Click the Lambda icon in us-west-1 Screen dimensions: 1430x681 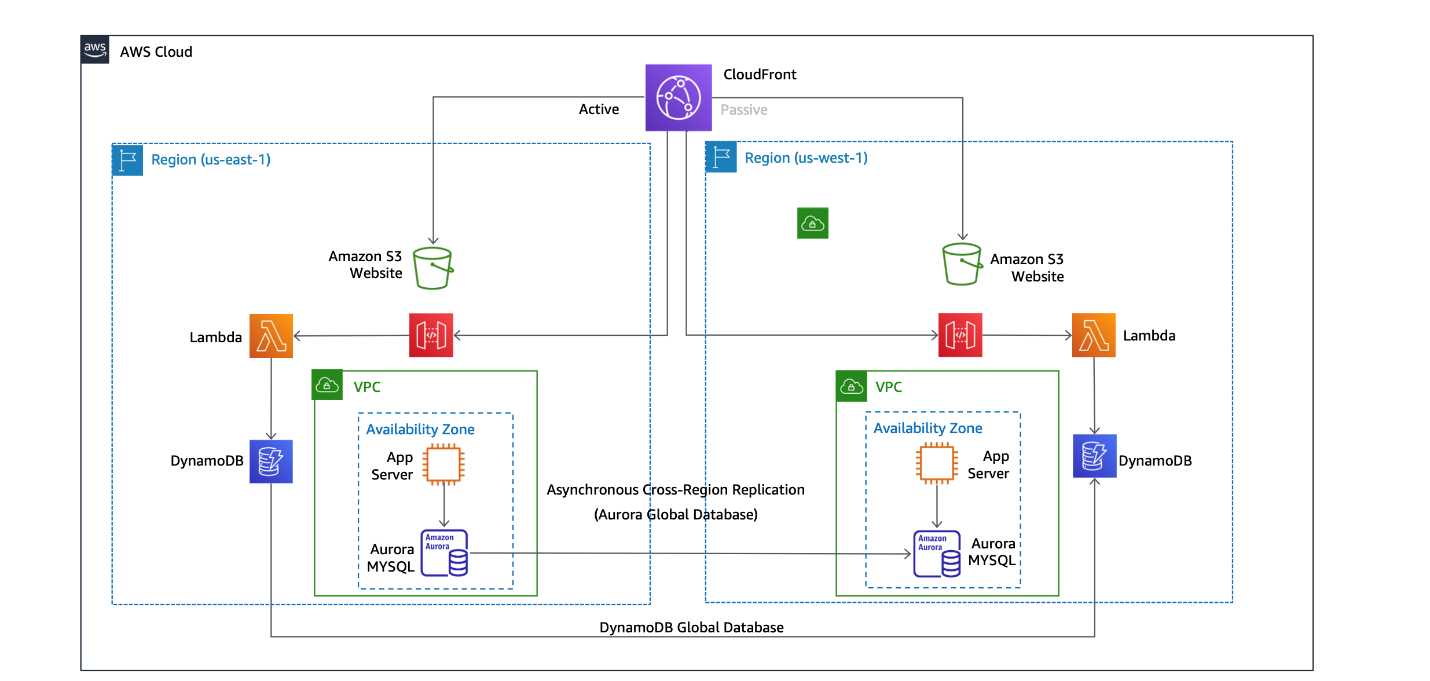pos(1093,335)
